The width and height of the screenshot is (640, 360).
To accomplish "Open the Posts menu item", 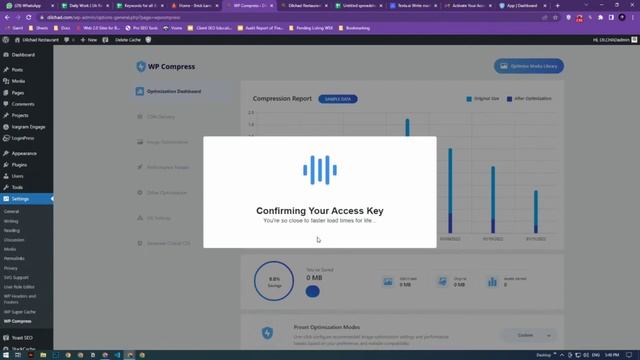I will point(17,70).
